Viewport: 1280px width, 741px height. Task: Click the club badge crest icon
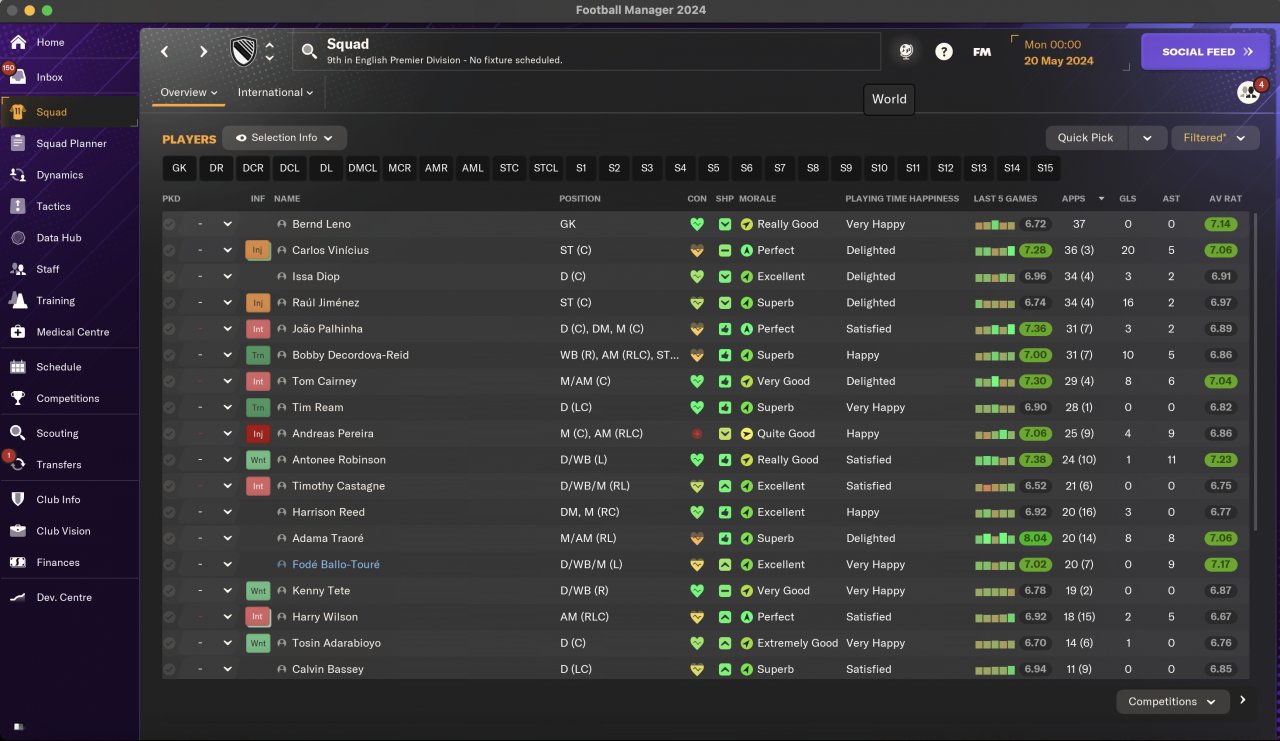(243, 52)
